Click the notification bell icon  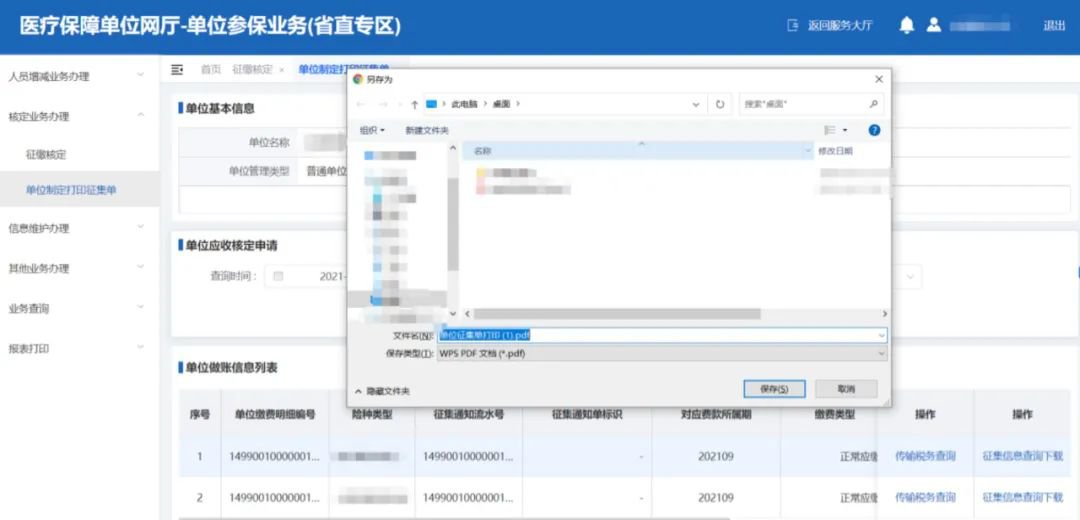pyautogui.click(x=906, y=26)
